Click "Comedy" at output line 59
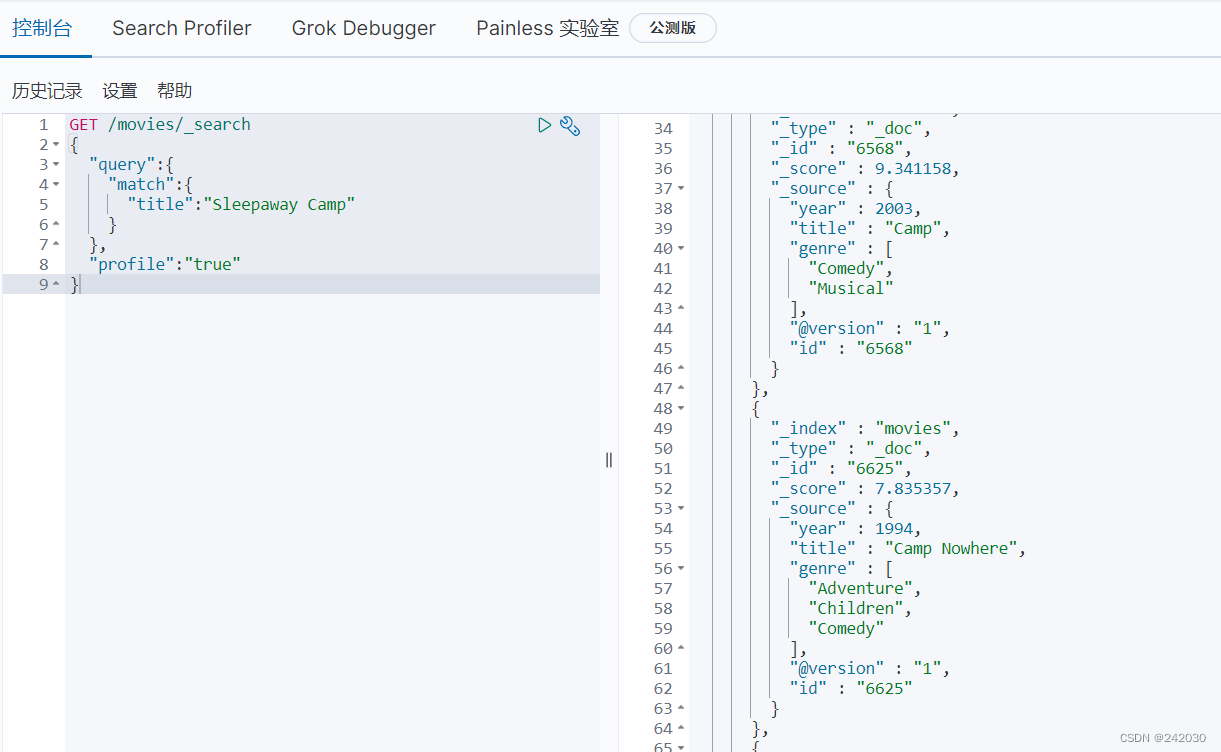 tap(846, 629)
